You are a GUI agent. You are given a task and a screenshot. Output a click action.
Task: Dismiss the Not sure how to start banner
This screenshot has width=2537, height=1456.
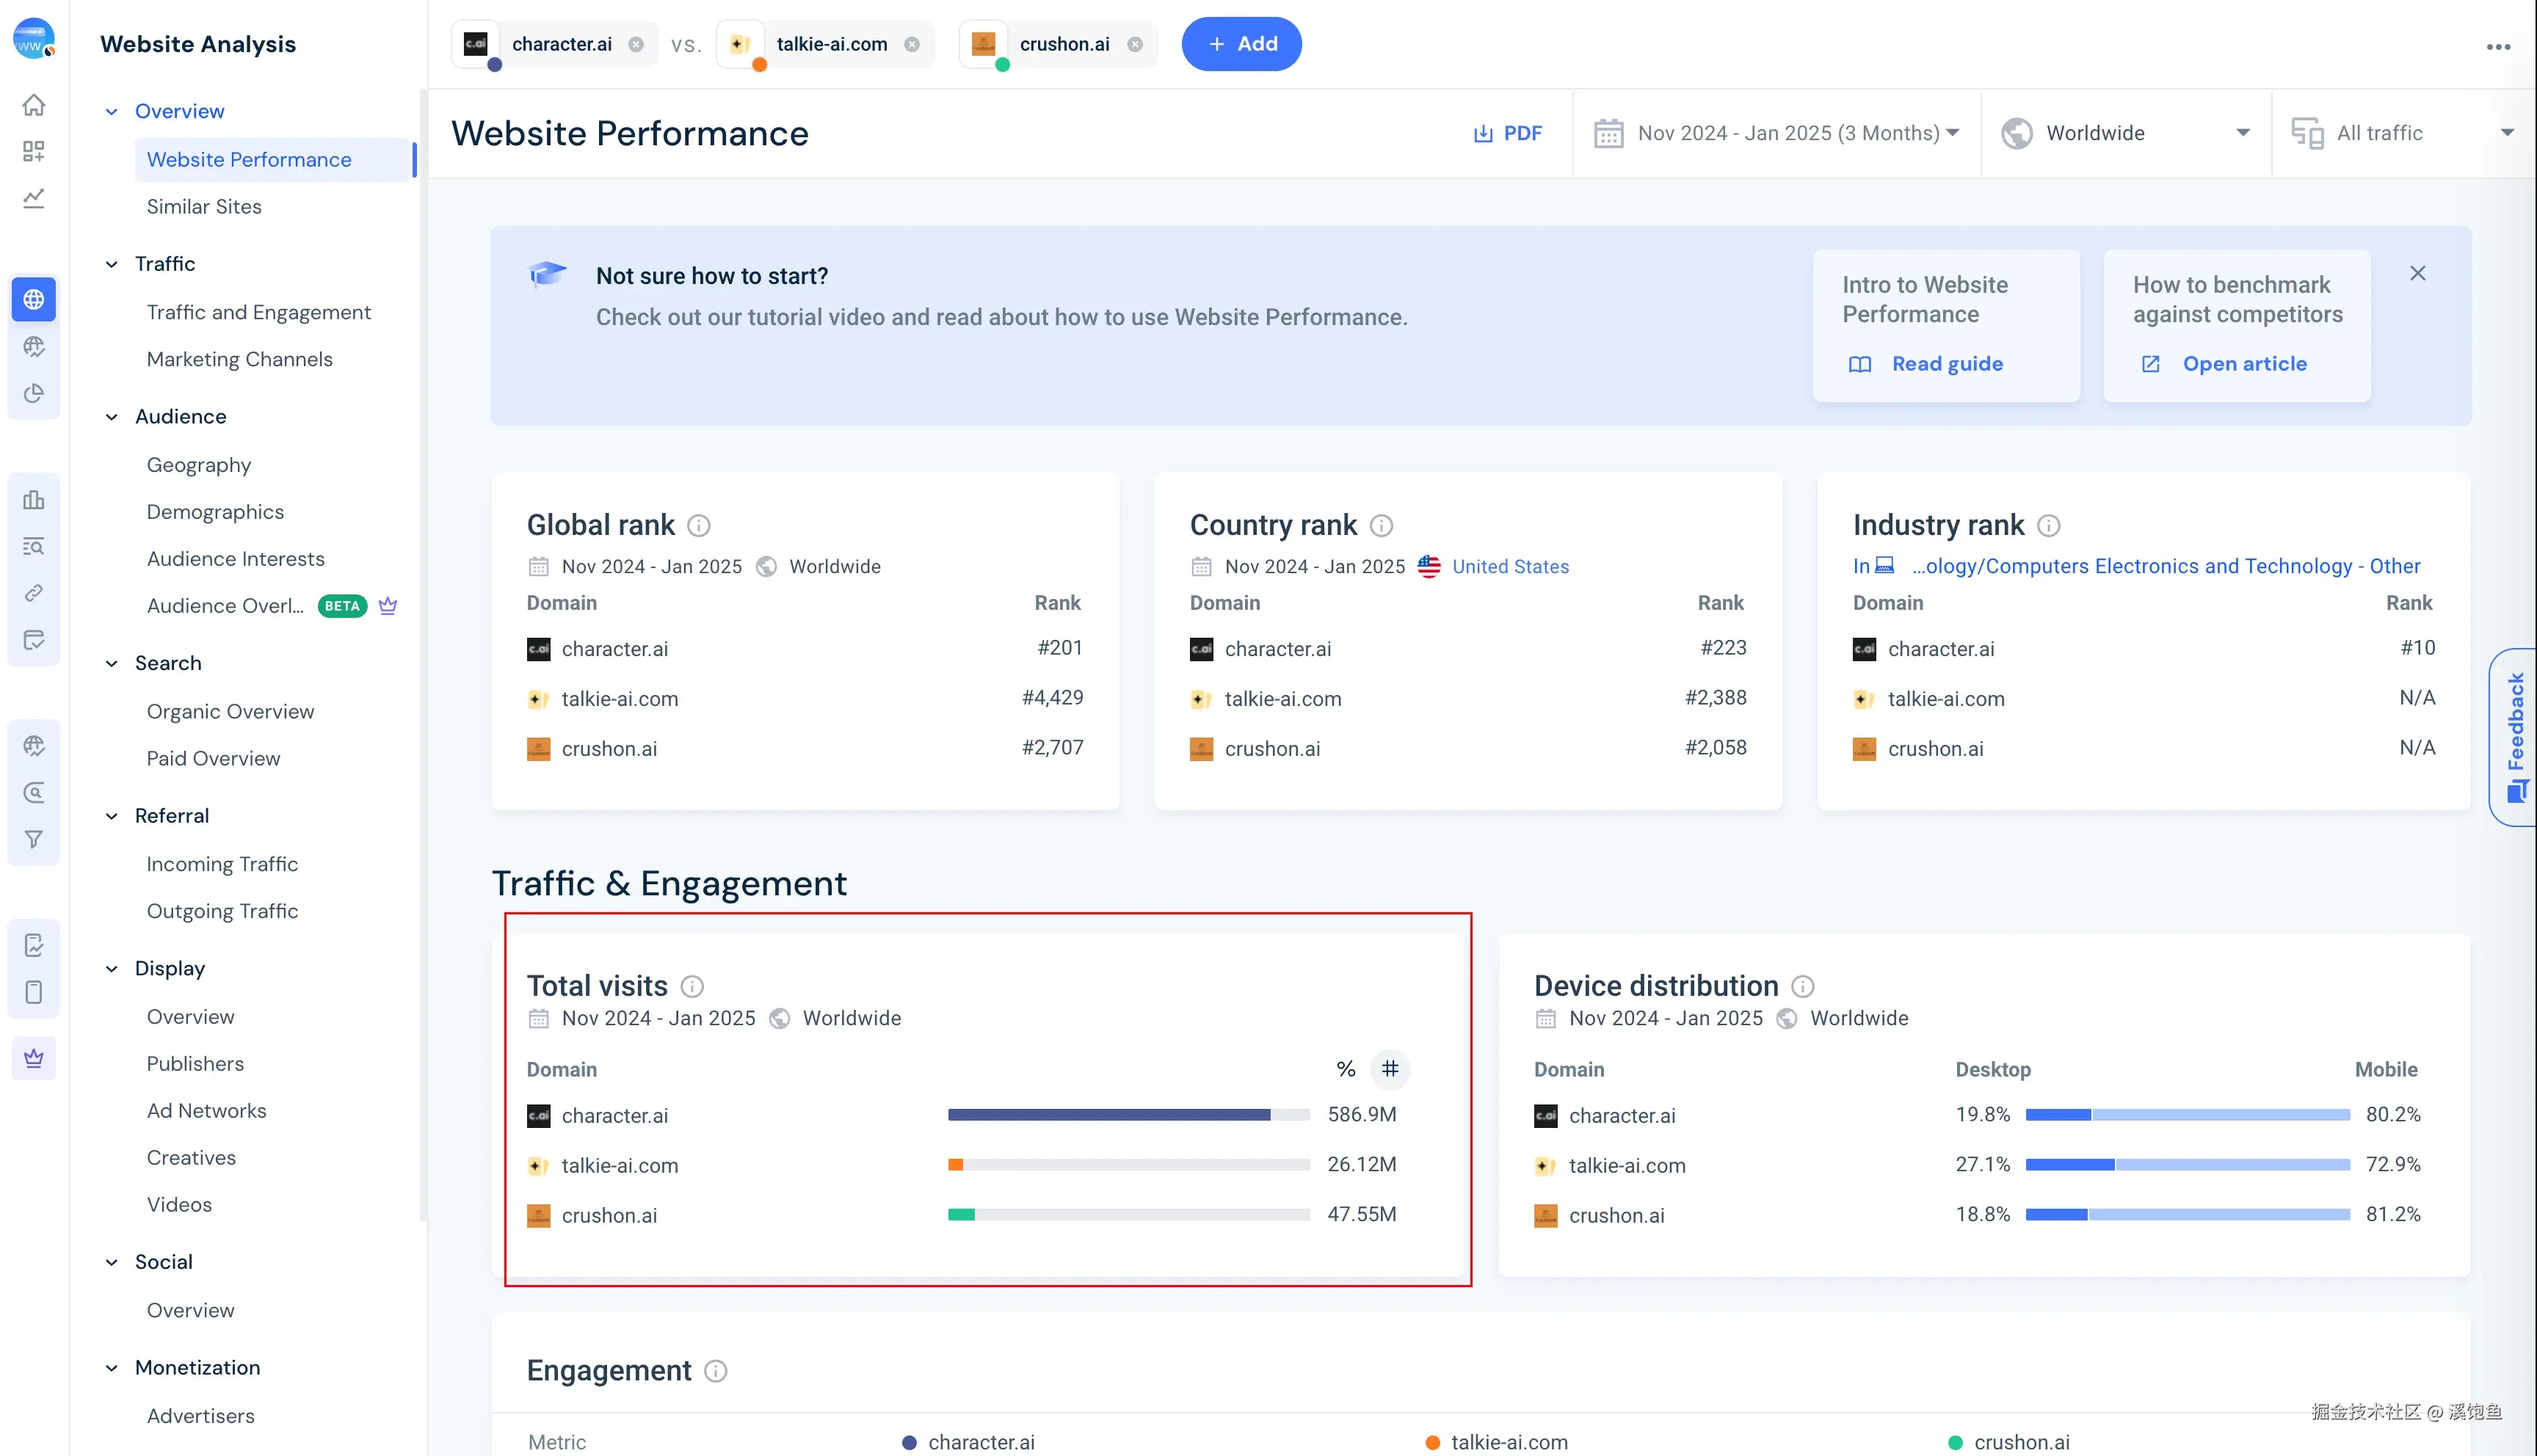click(x=2417, y=273)
